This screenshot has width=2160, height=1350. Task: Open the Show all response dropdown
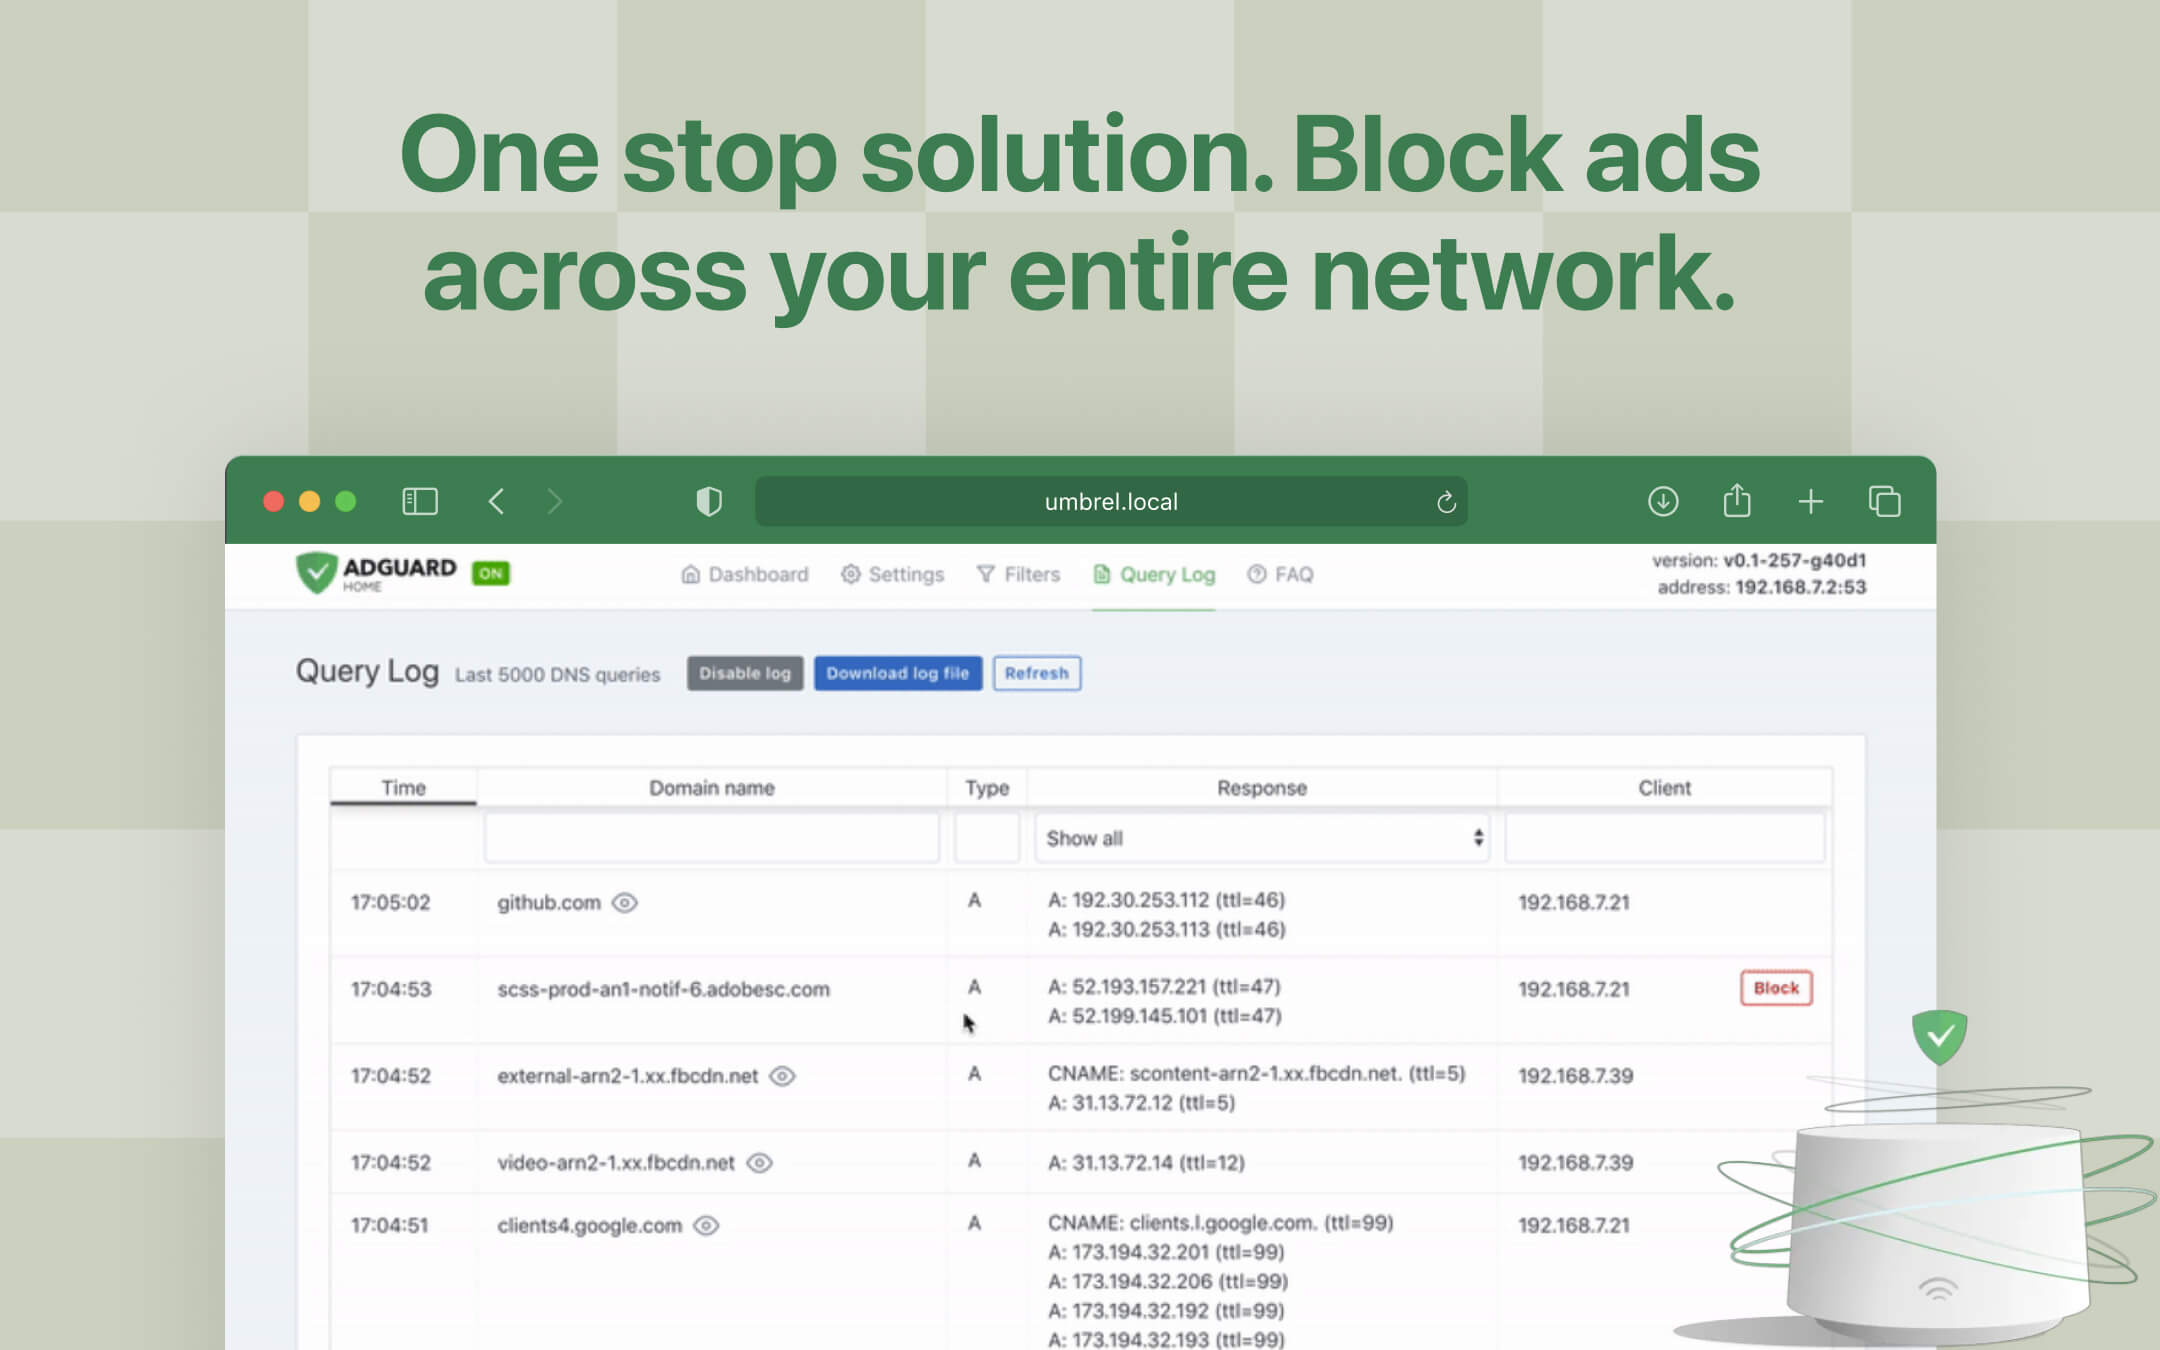(1262, 838)
